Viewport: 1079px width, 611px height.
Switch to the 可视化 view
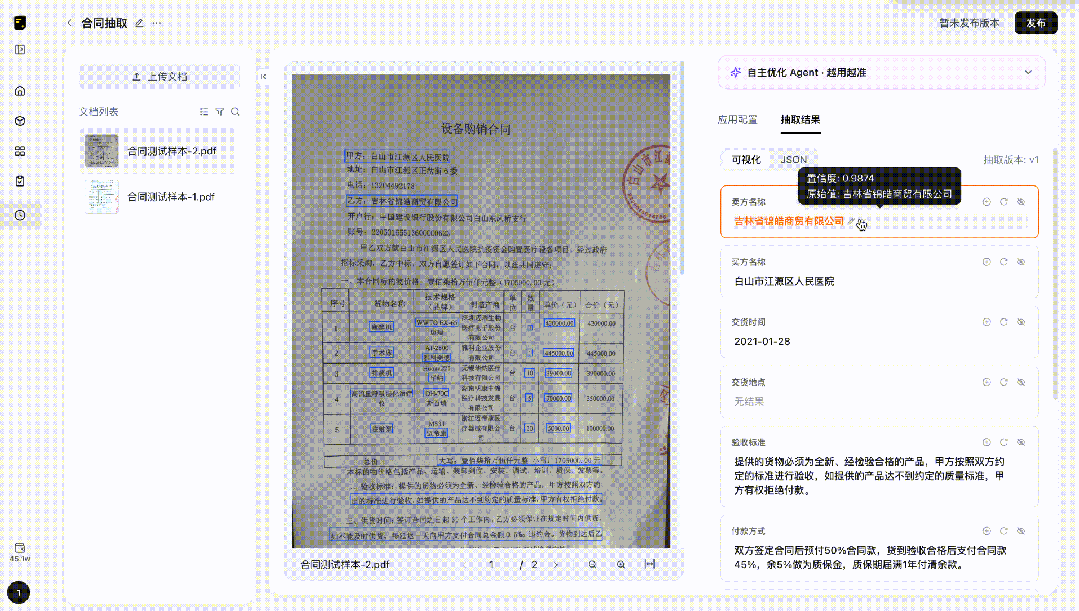click(746, 160)
